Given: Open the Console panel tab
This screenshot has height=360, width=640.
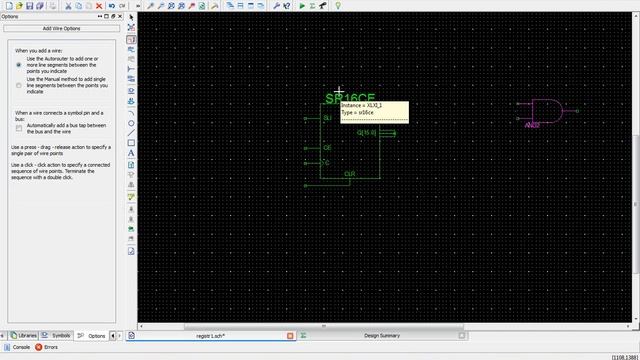Looking at the screenshot, I should coord(17,347).
